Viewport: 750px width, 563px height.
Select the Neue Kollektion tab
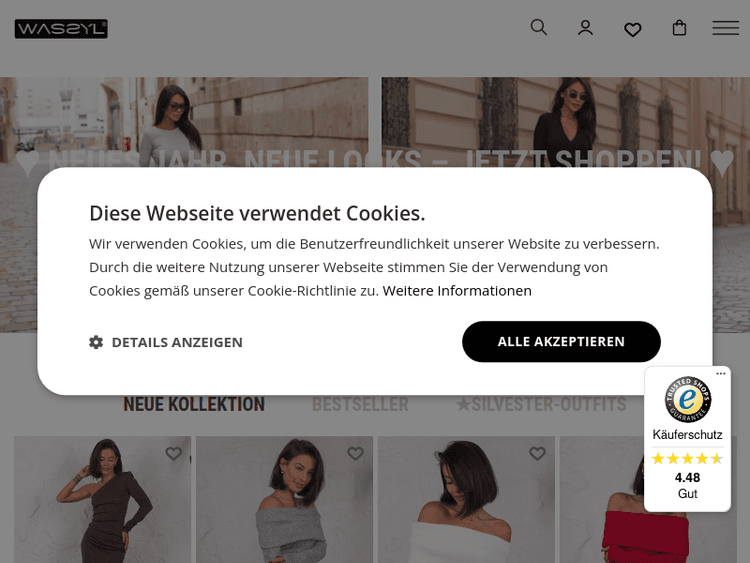coord(194,404)
